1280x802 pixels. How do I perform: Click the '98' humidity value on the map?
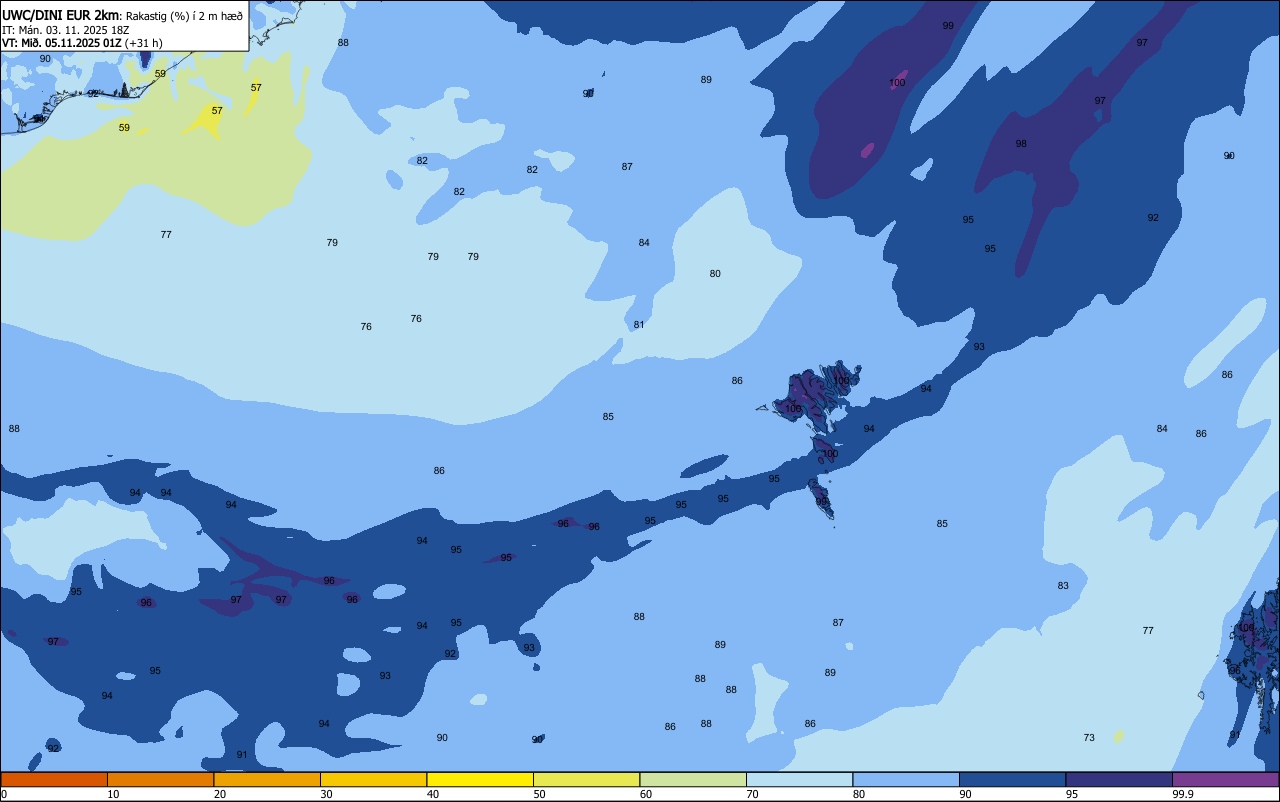point(1021,144)
